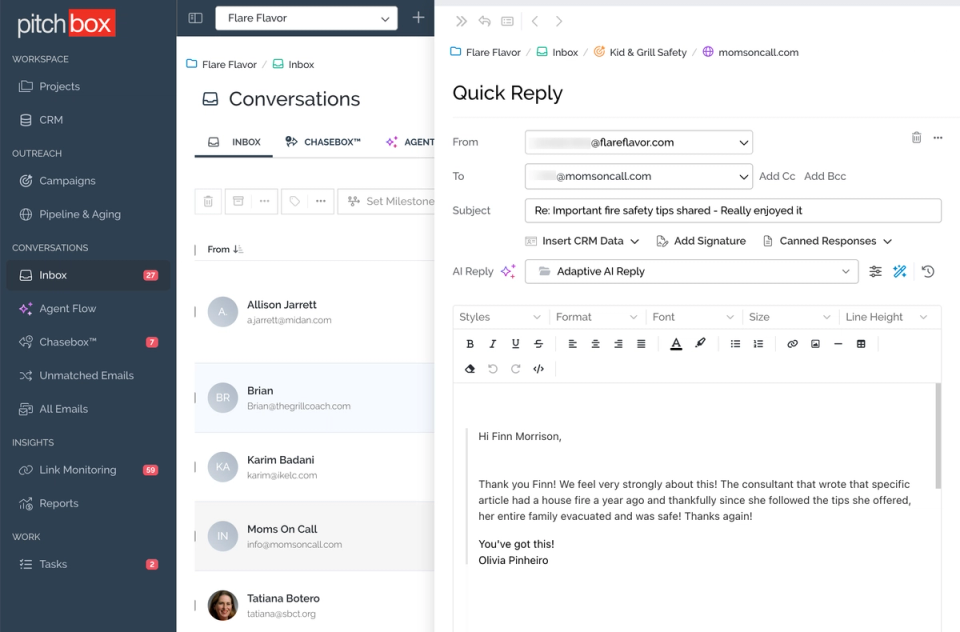Click the Subject input field

(x=733, y=211)
